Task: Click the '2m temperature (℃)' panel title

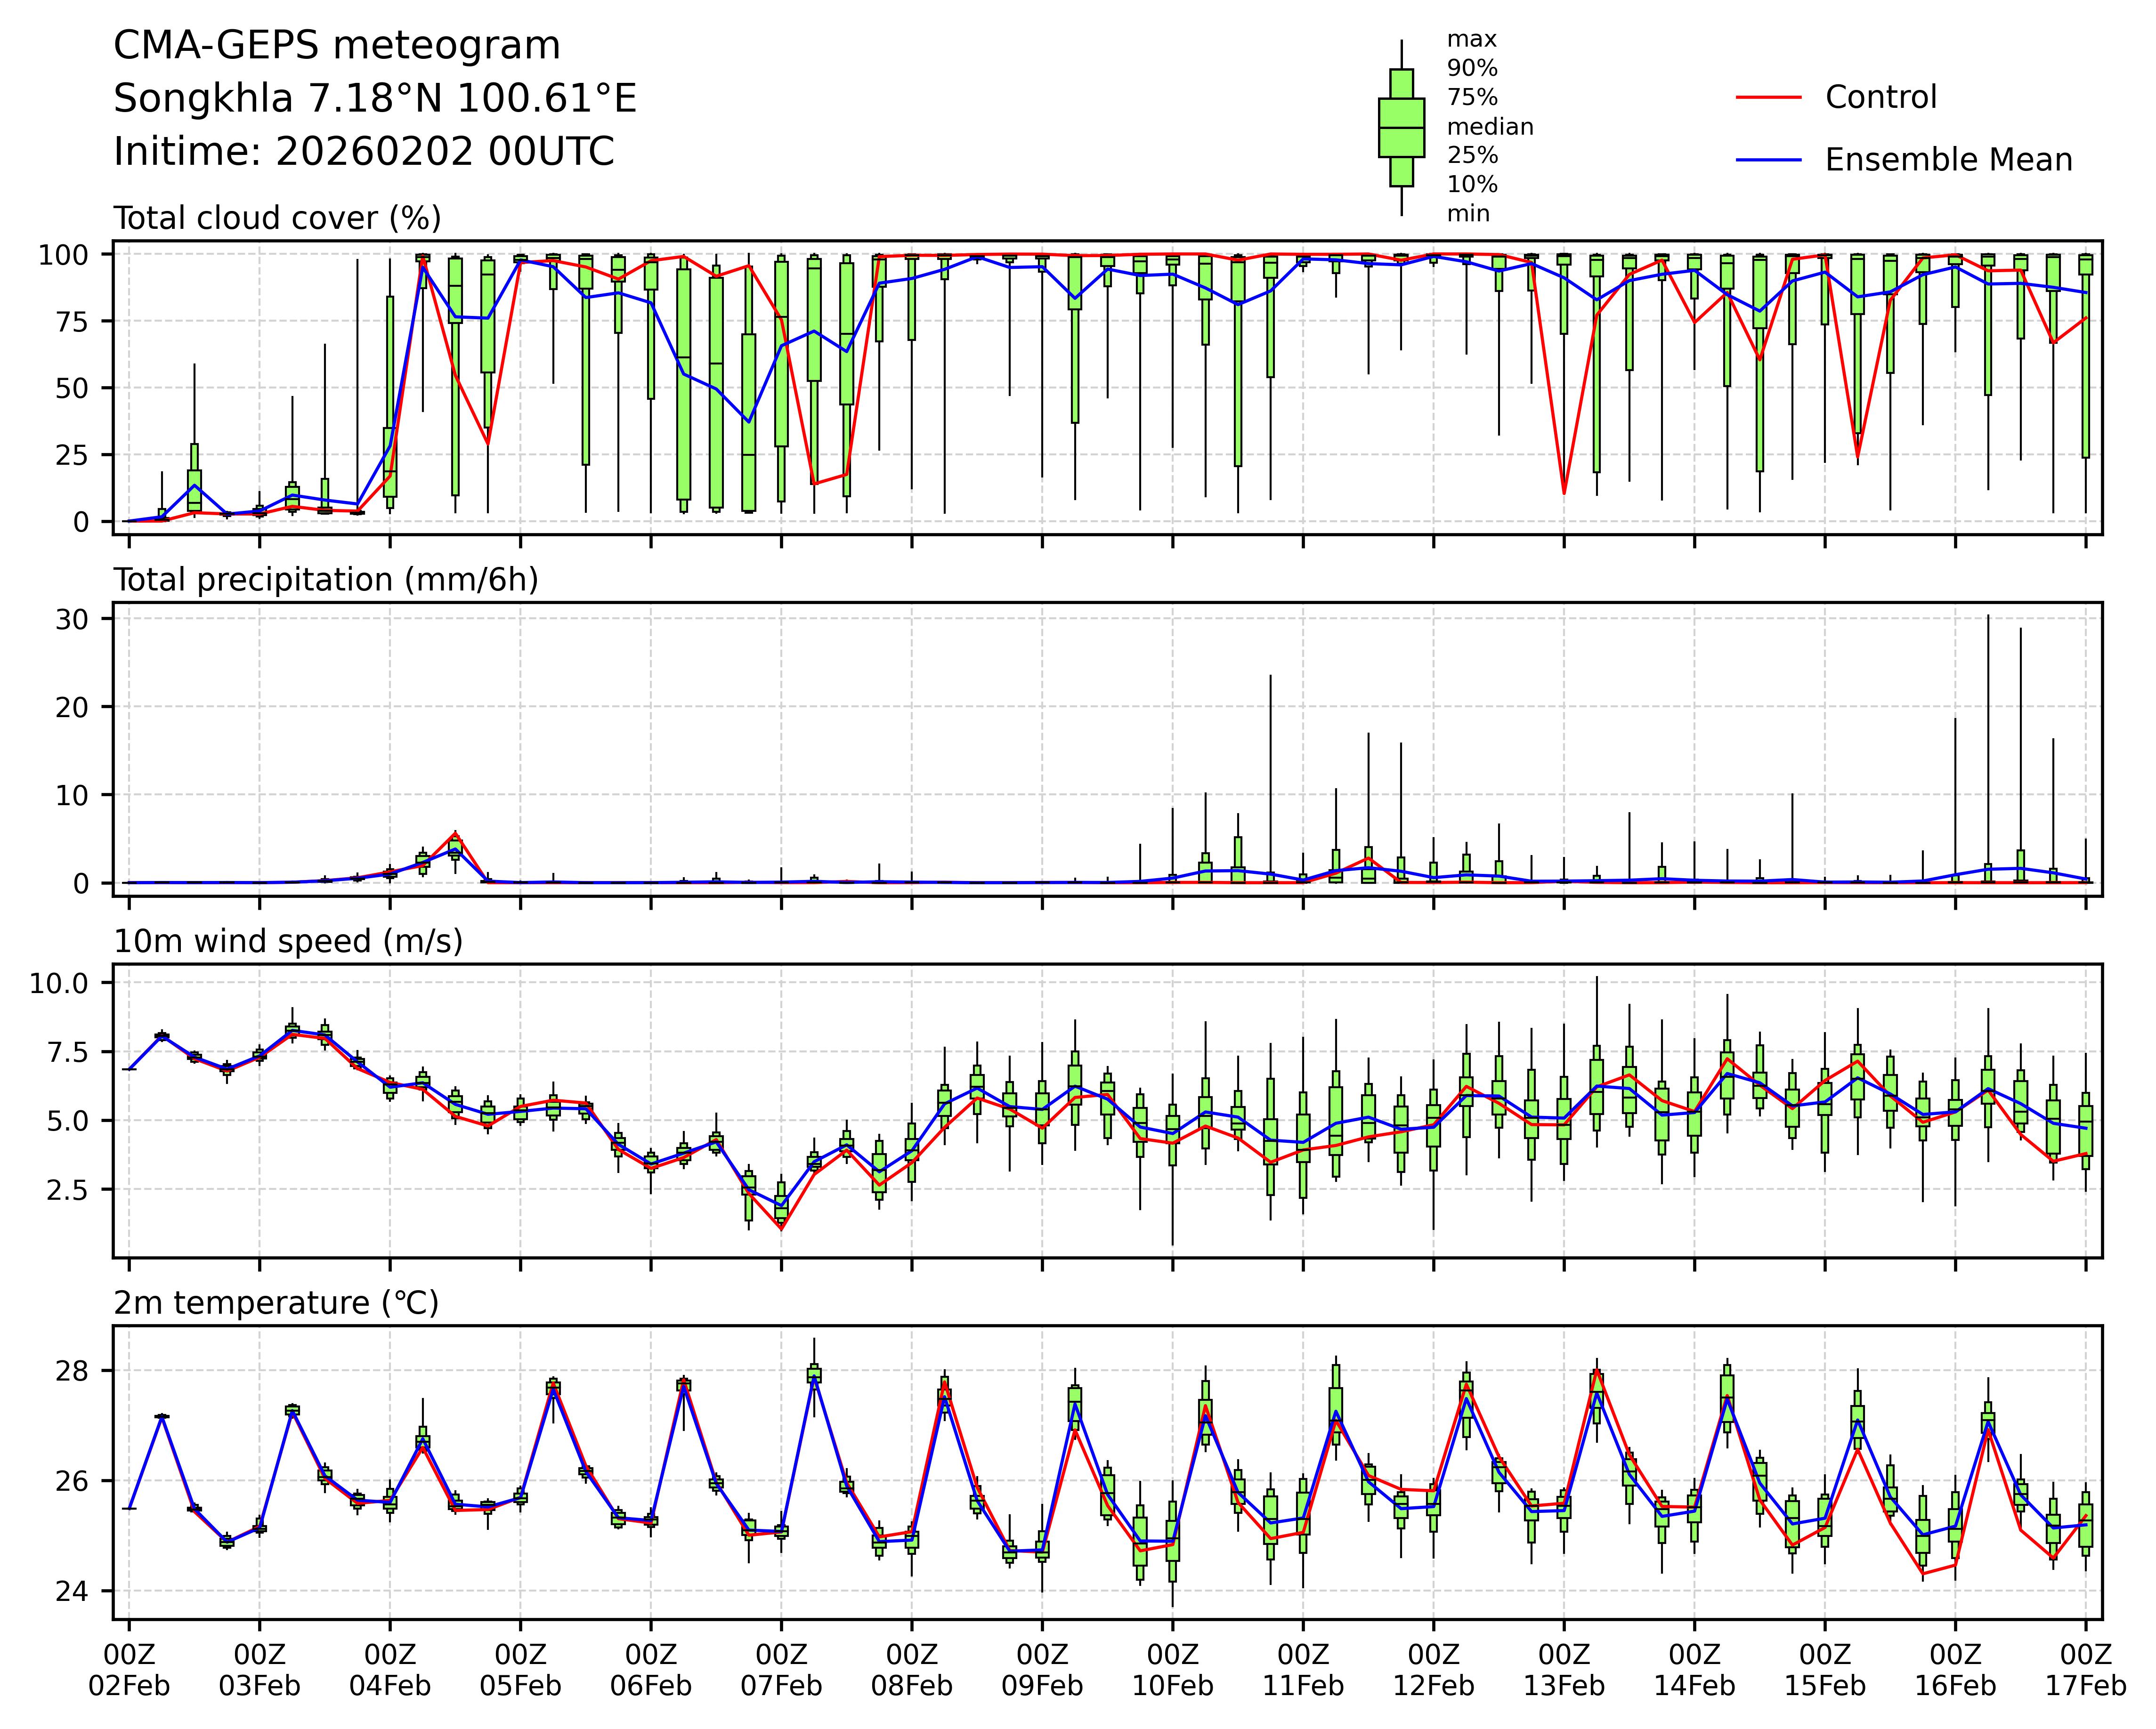Action: tap(276, 1303)
